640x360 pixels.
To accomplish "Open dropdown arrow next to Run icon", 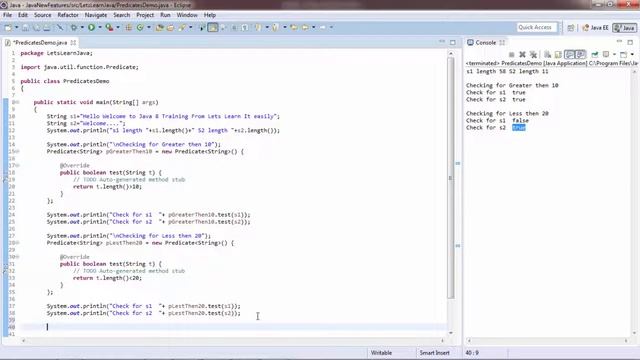I will 100,27.
